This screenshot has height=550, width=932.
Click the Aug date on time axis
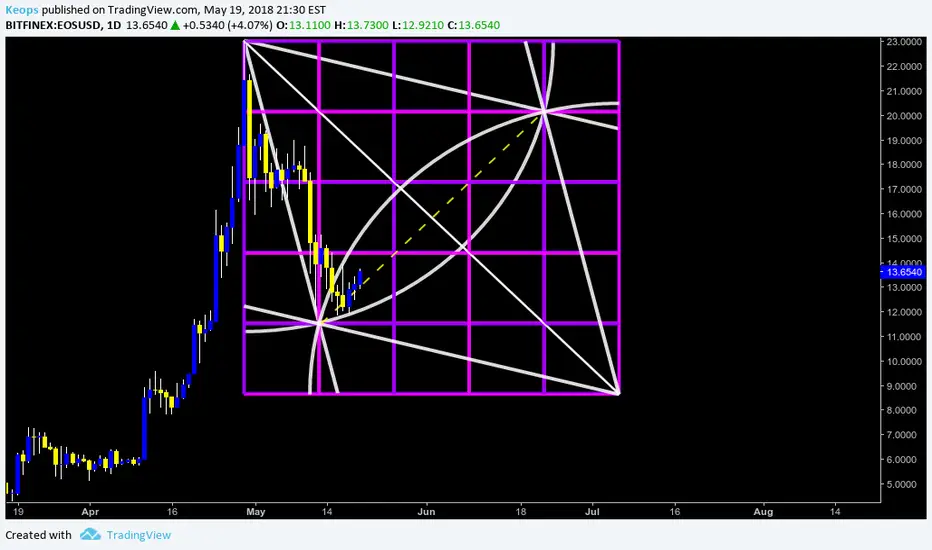click(x=763, y=511)
